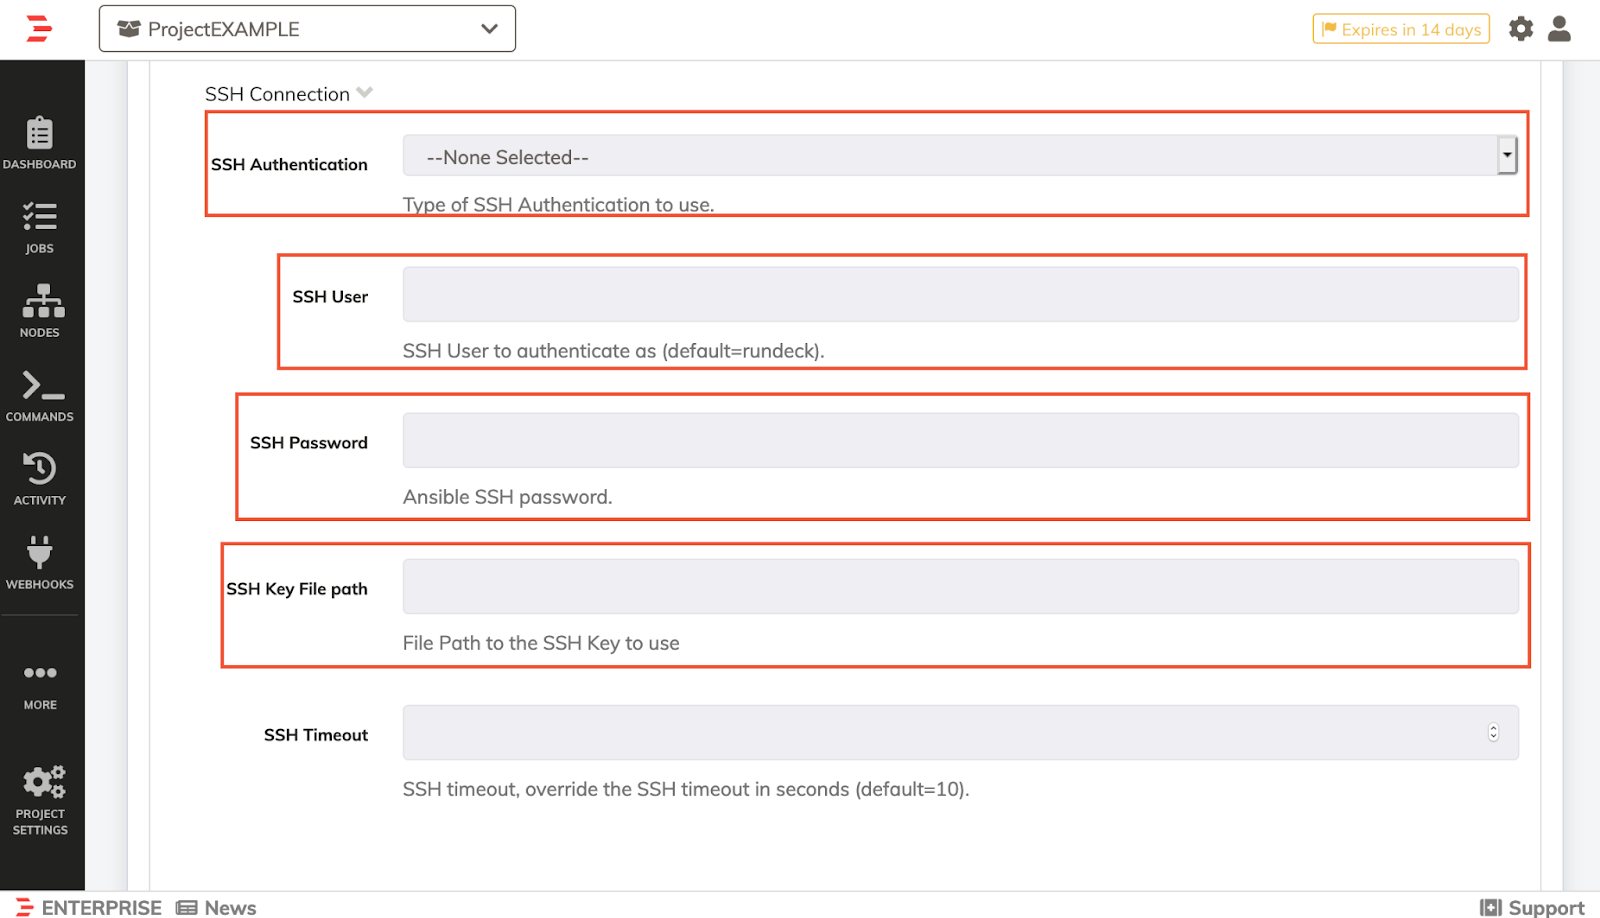Go to Jobs in sidebar
The image size is (1600, 918).
[40, 228]
